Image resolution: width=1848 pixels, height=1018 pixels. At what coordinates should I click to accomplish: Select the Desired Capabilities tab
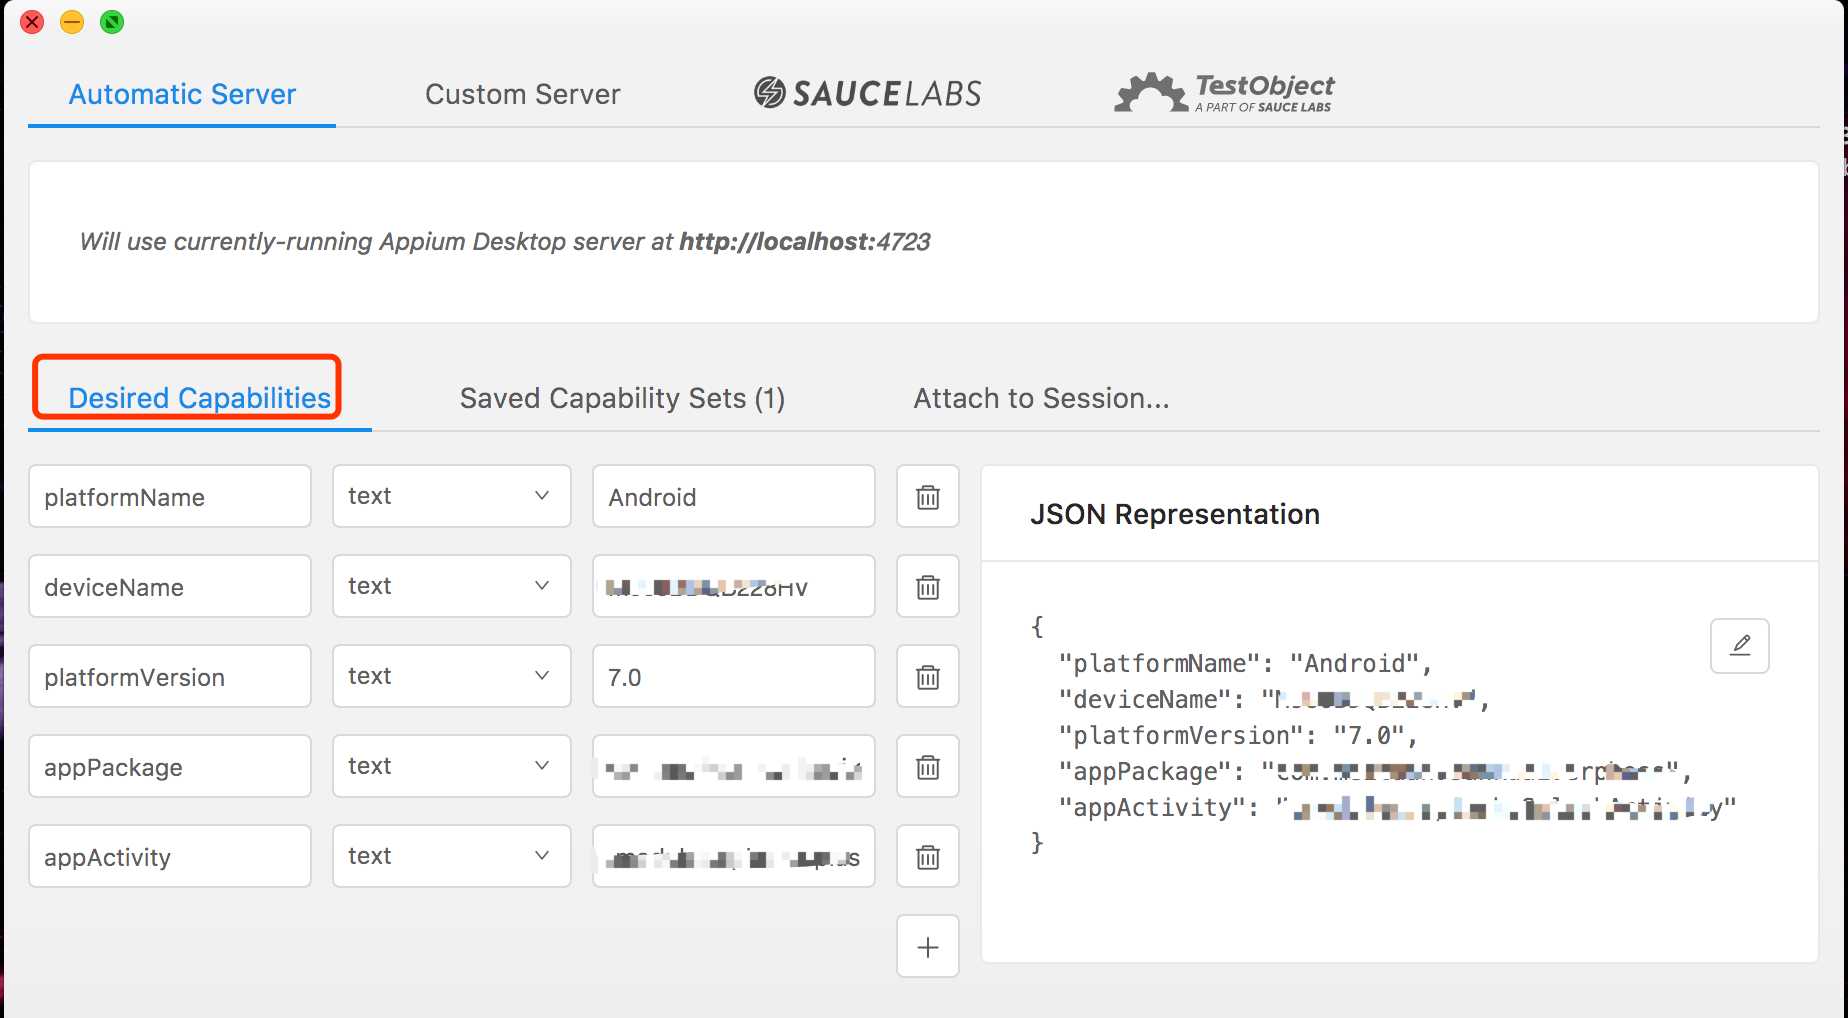(199, 398)
